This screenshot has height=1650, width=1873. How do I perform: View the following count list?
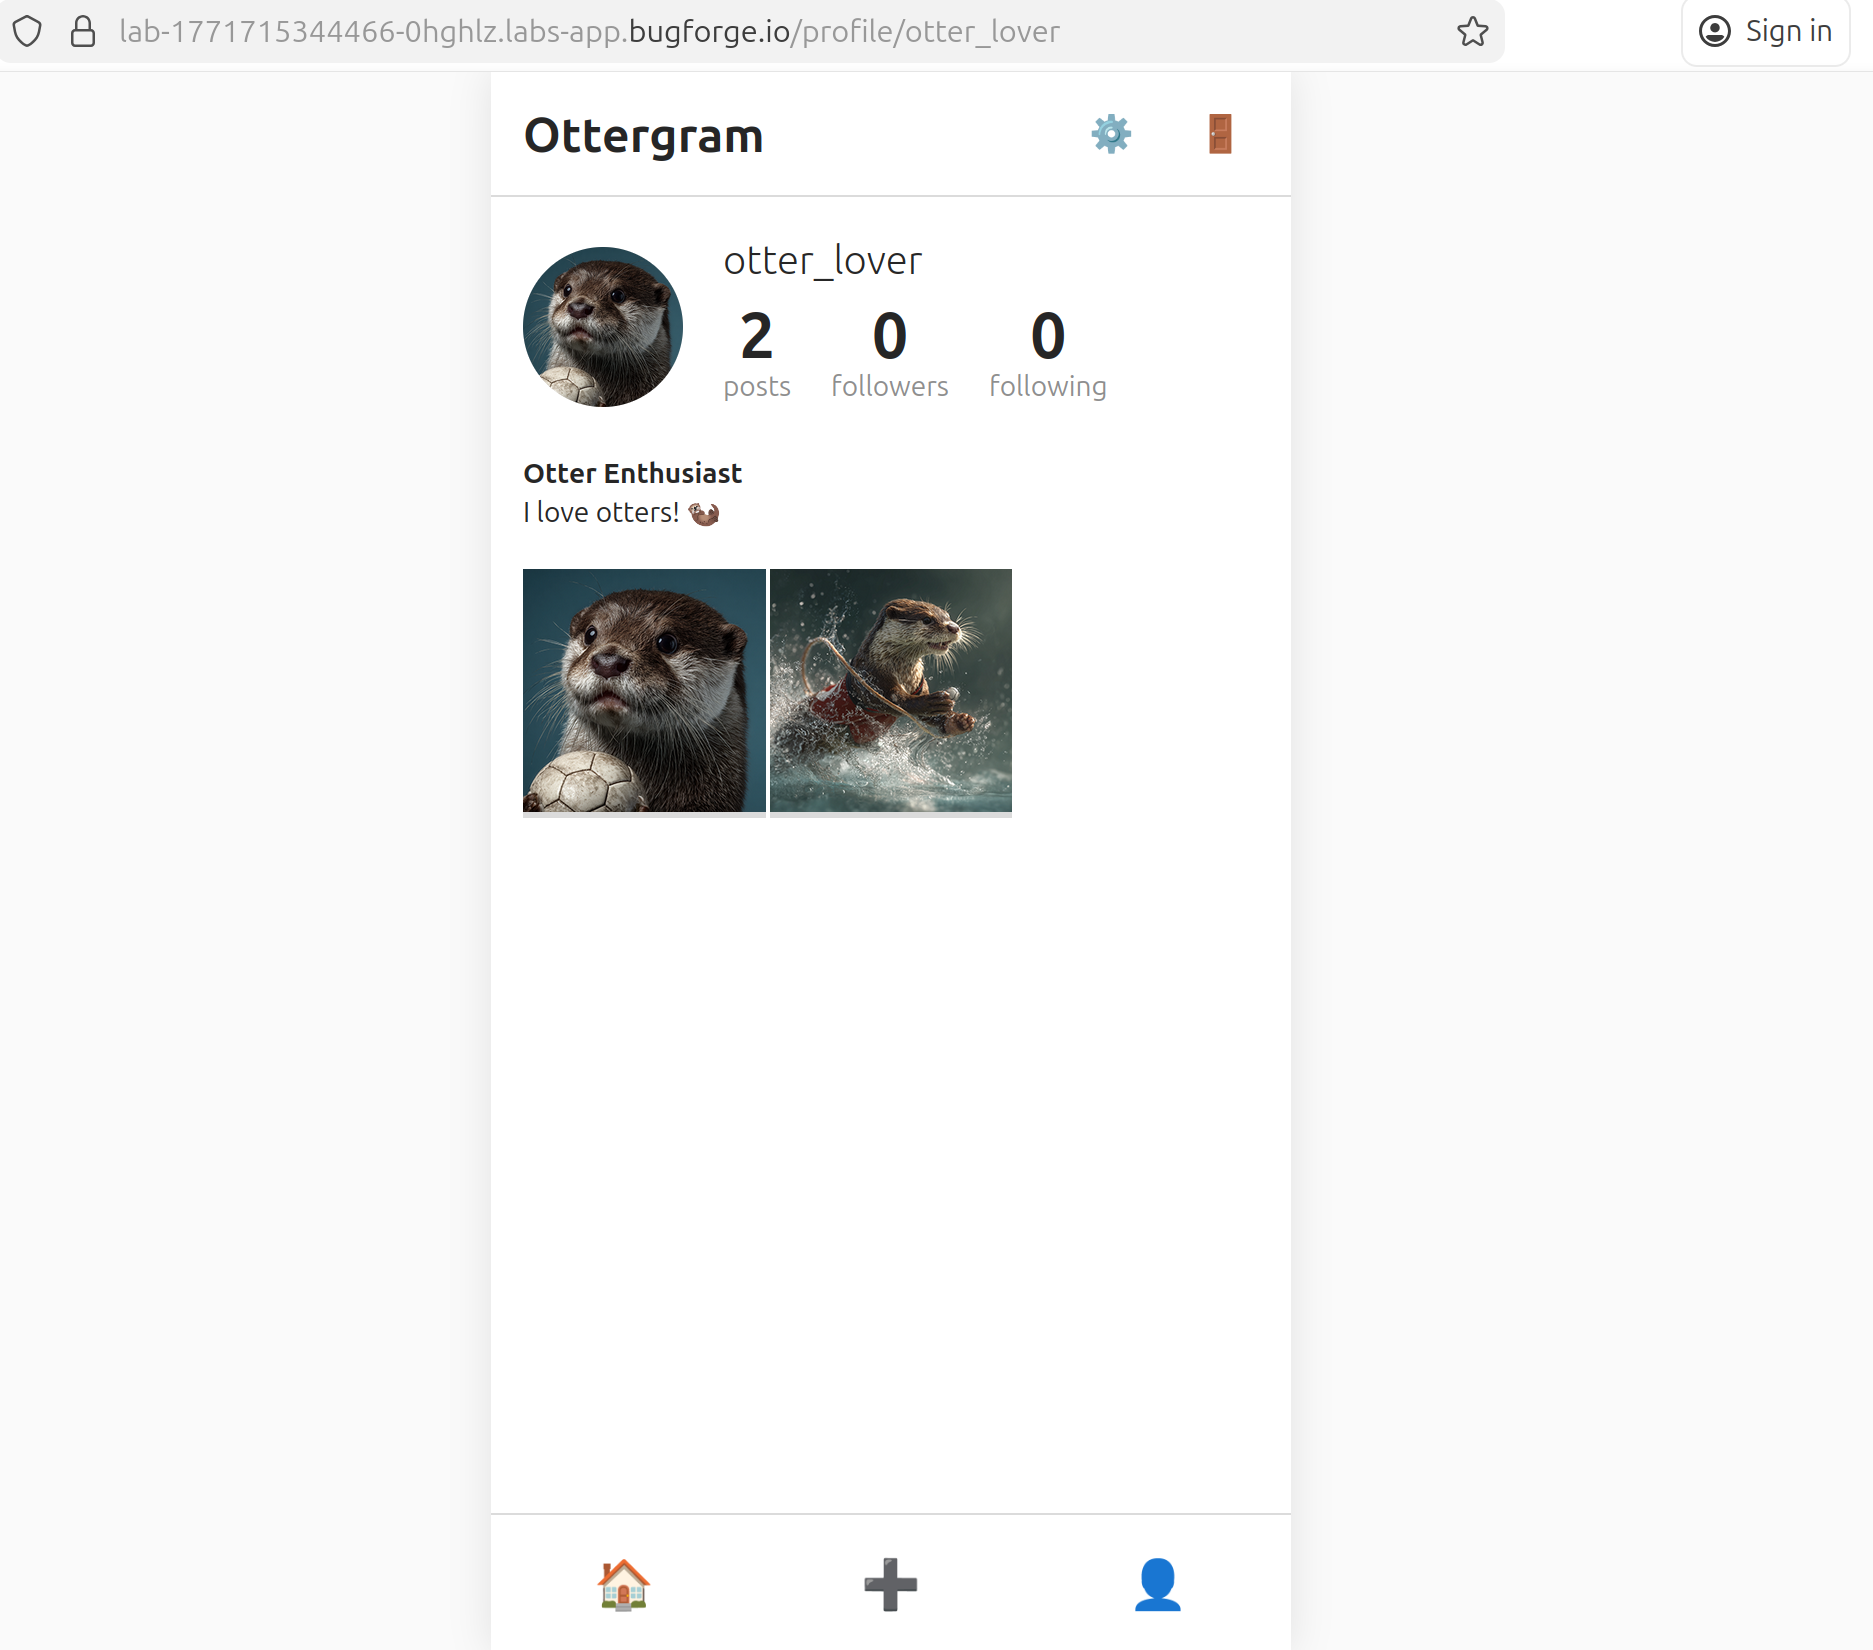tap(1047, 354)
